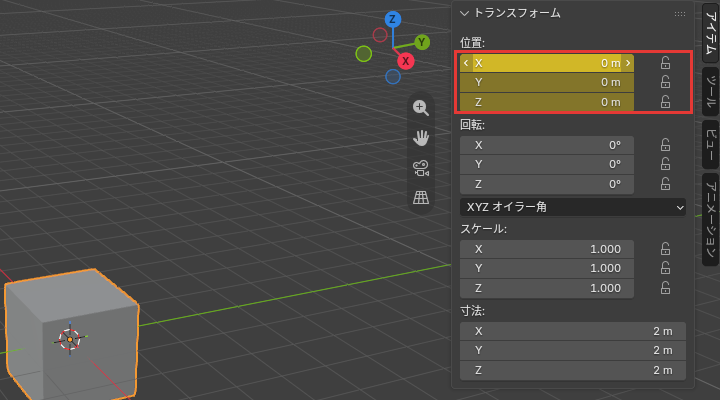Lock the location Z value

[665, 101]
